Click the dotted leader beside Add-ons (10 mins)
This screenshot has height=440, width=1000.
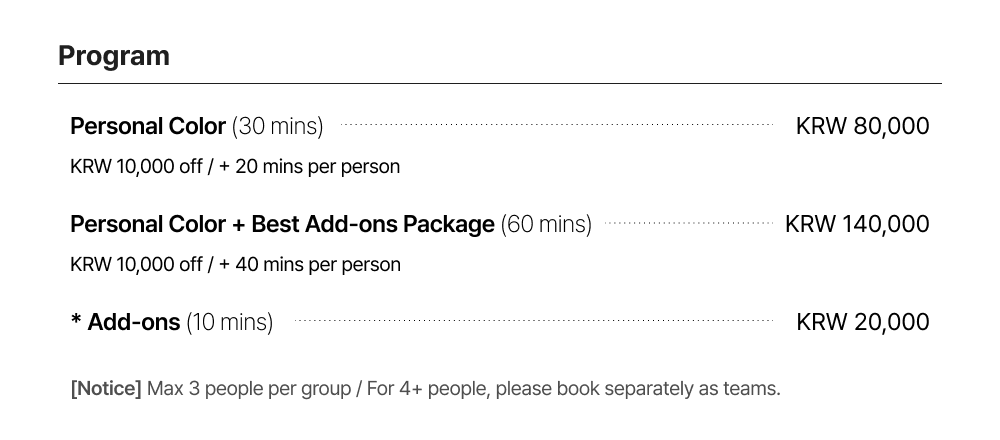(532, 322)
